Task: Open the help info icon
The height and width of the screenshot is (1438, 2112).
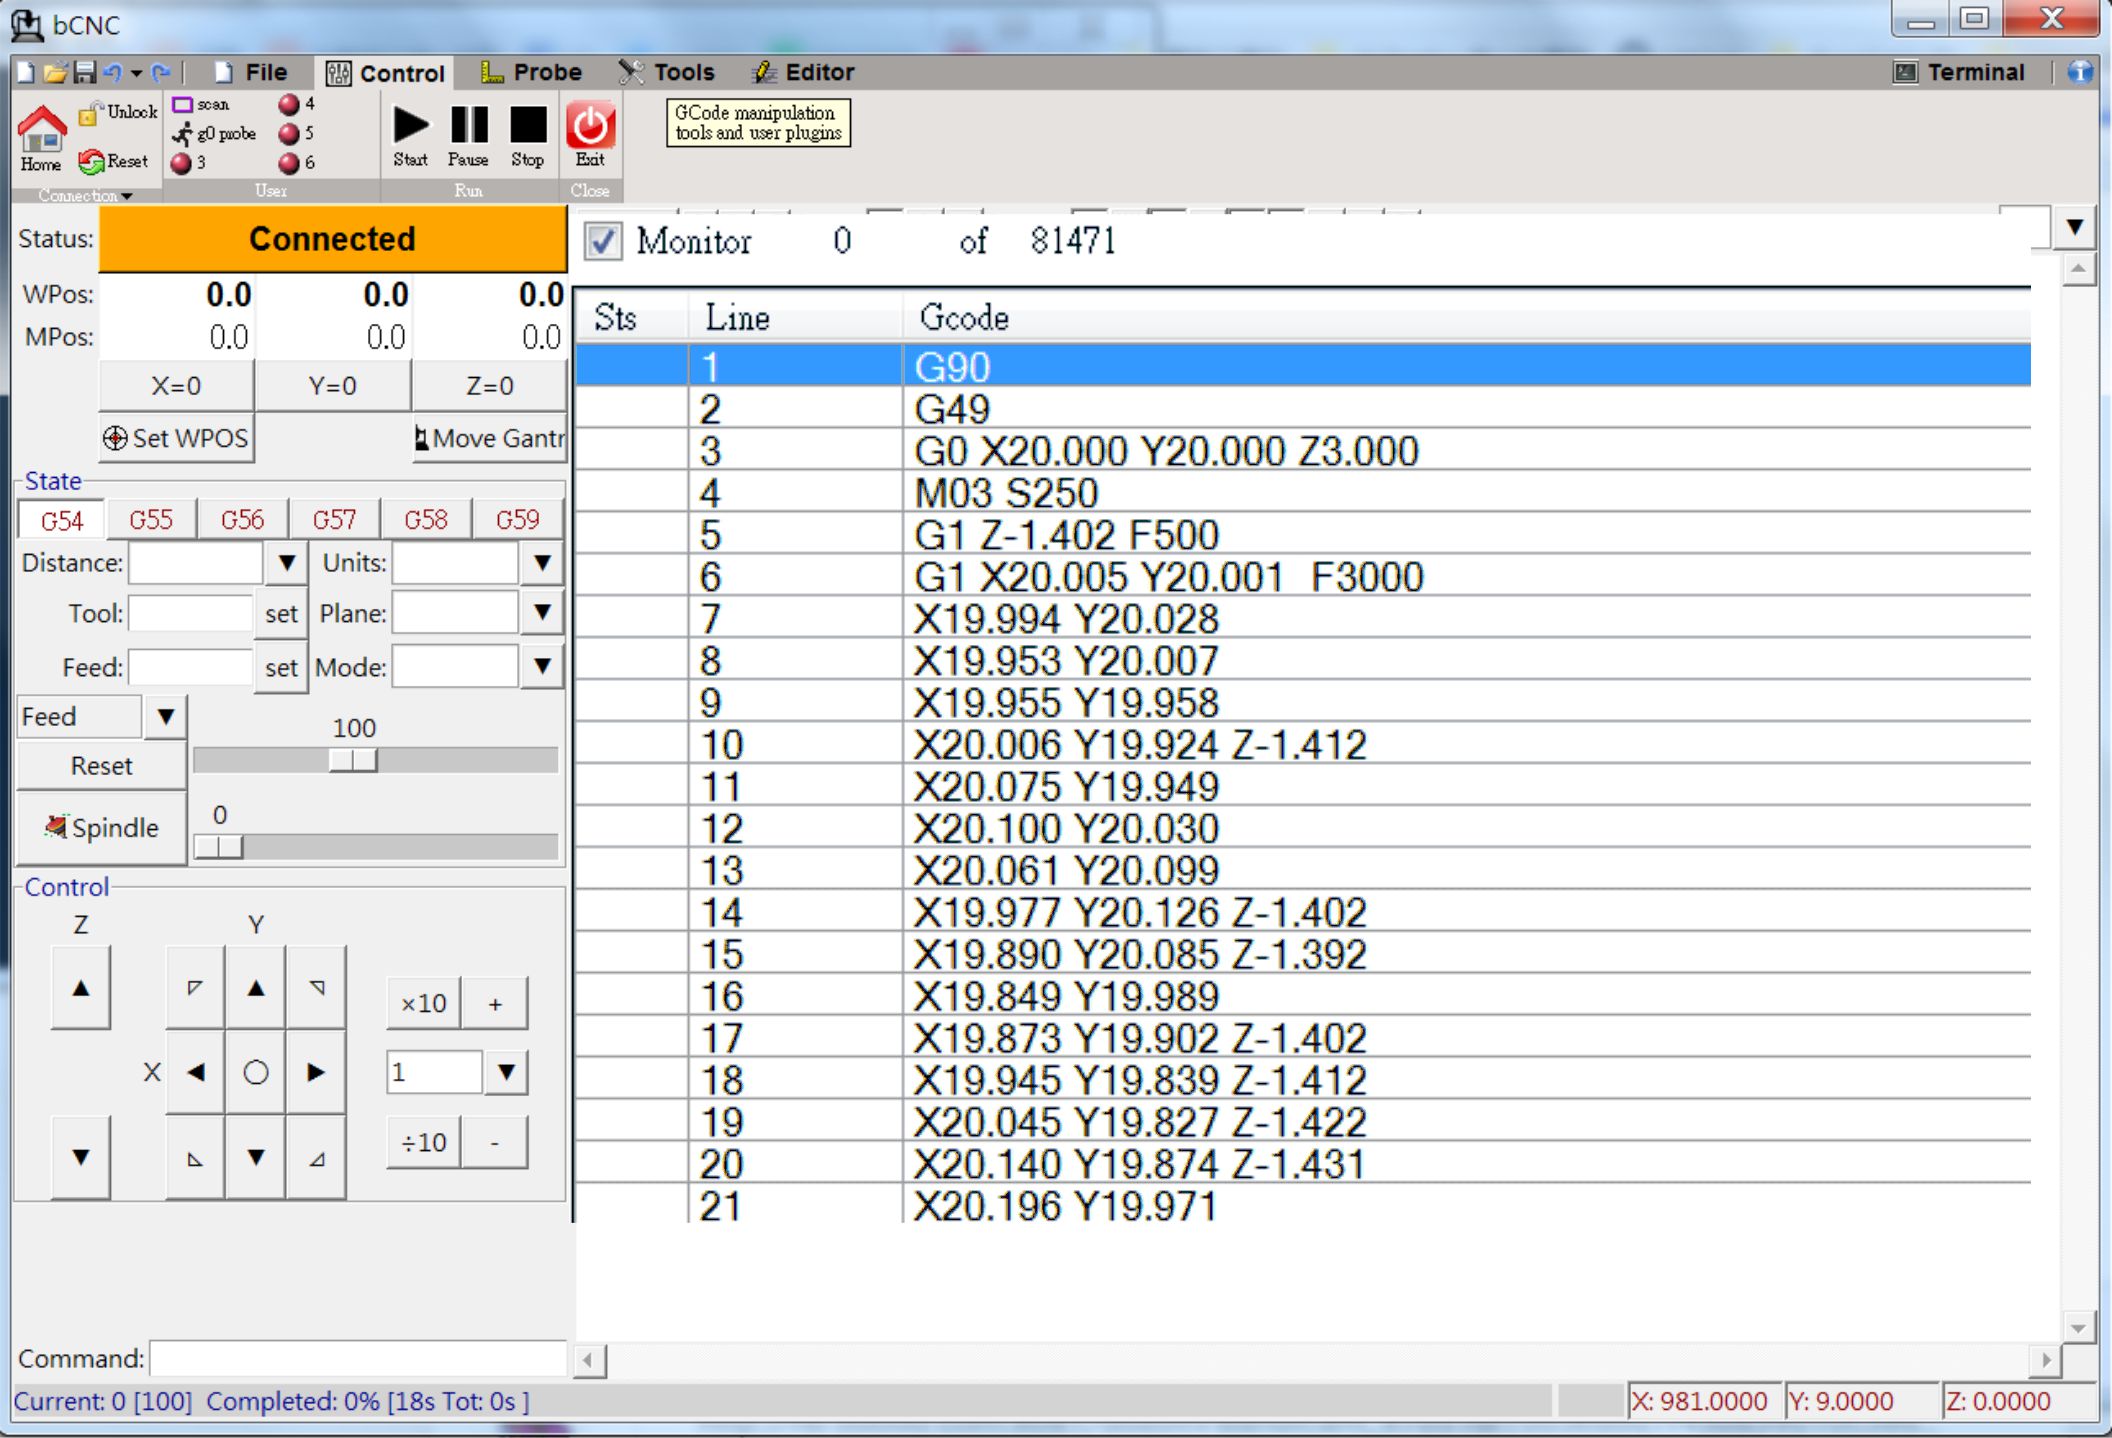Action: (x=2081, y=72)
